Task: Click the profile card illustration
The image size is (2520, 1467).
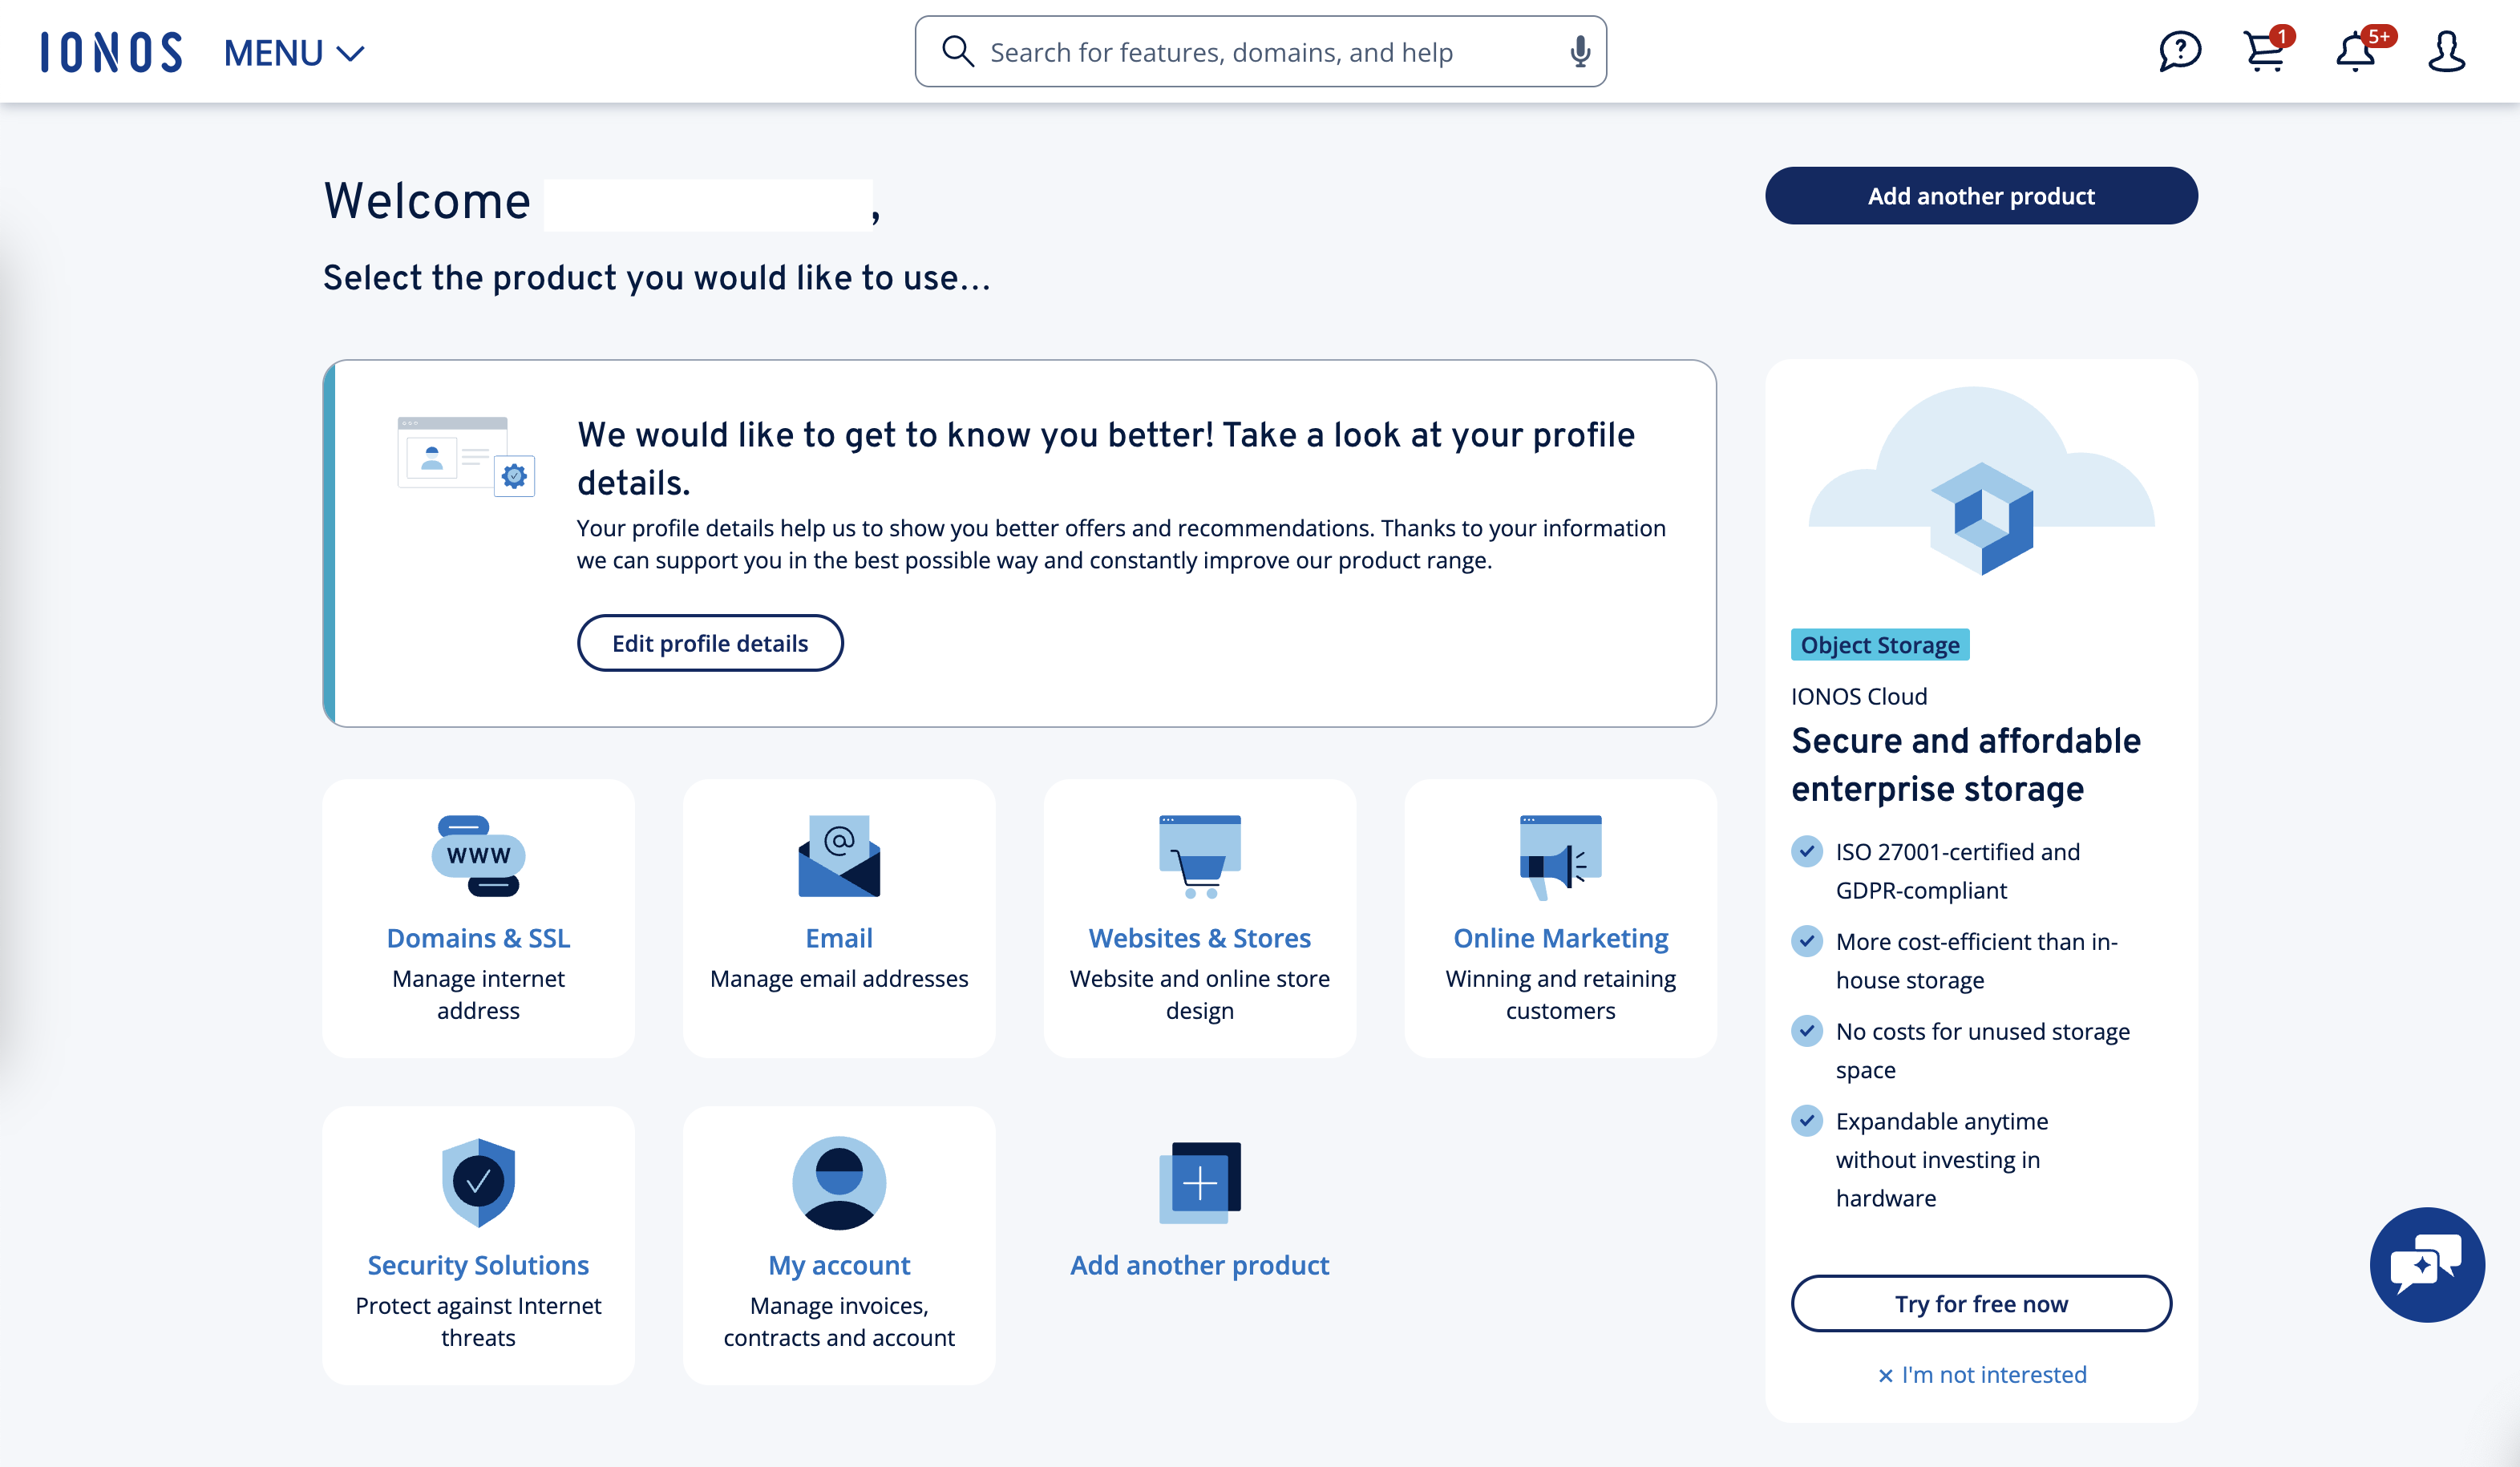Action: [466, 456]
